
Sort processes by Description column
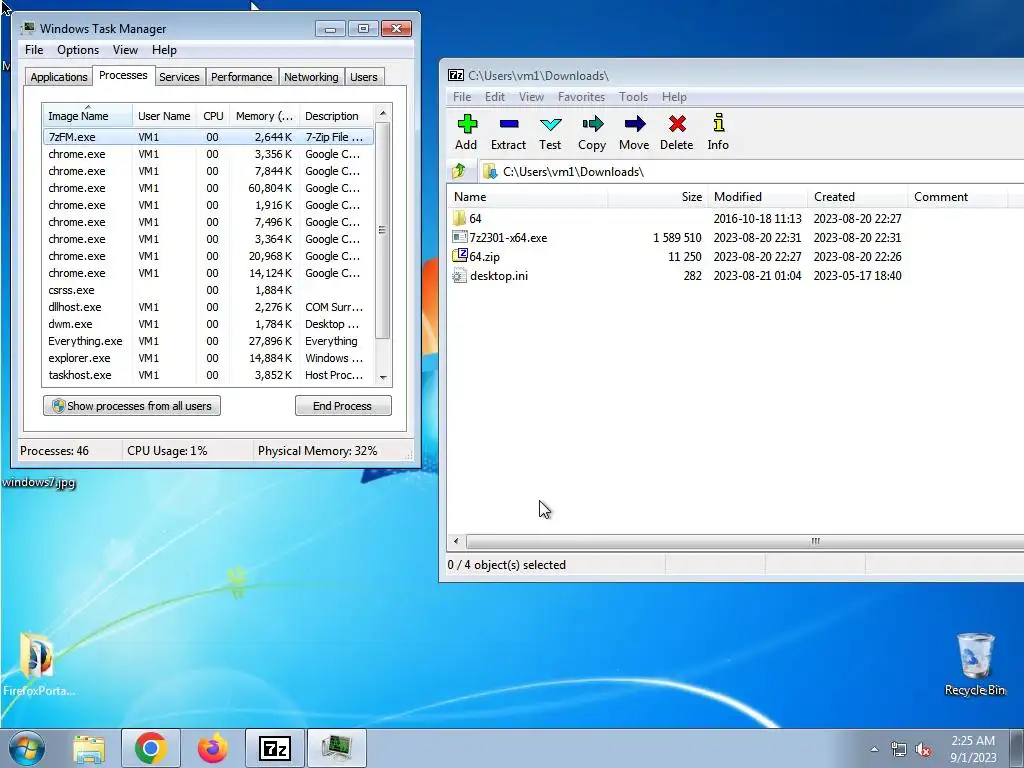(336, 116)
